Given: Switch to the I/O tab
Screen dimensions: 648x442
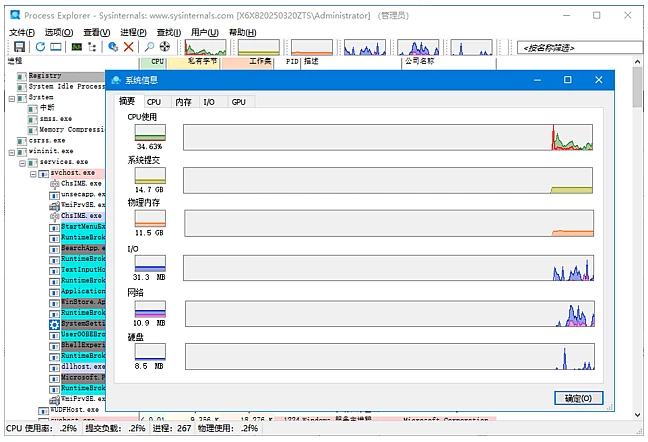Looking at the screenshot, I should (x=208, y=102).
